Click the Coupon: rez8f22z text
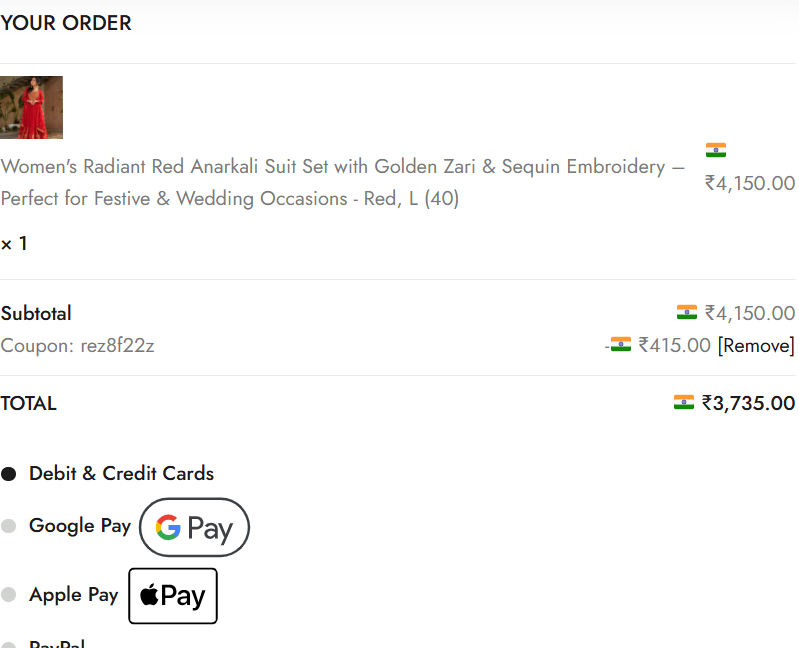799x648 pixels. point(77,346)
